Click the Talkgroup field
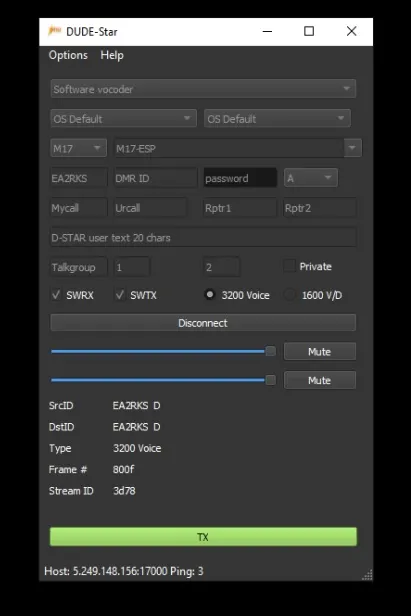The height and width of the screenshot is (616, 411). [x=78, y=267]
